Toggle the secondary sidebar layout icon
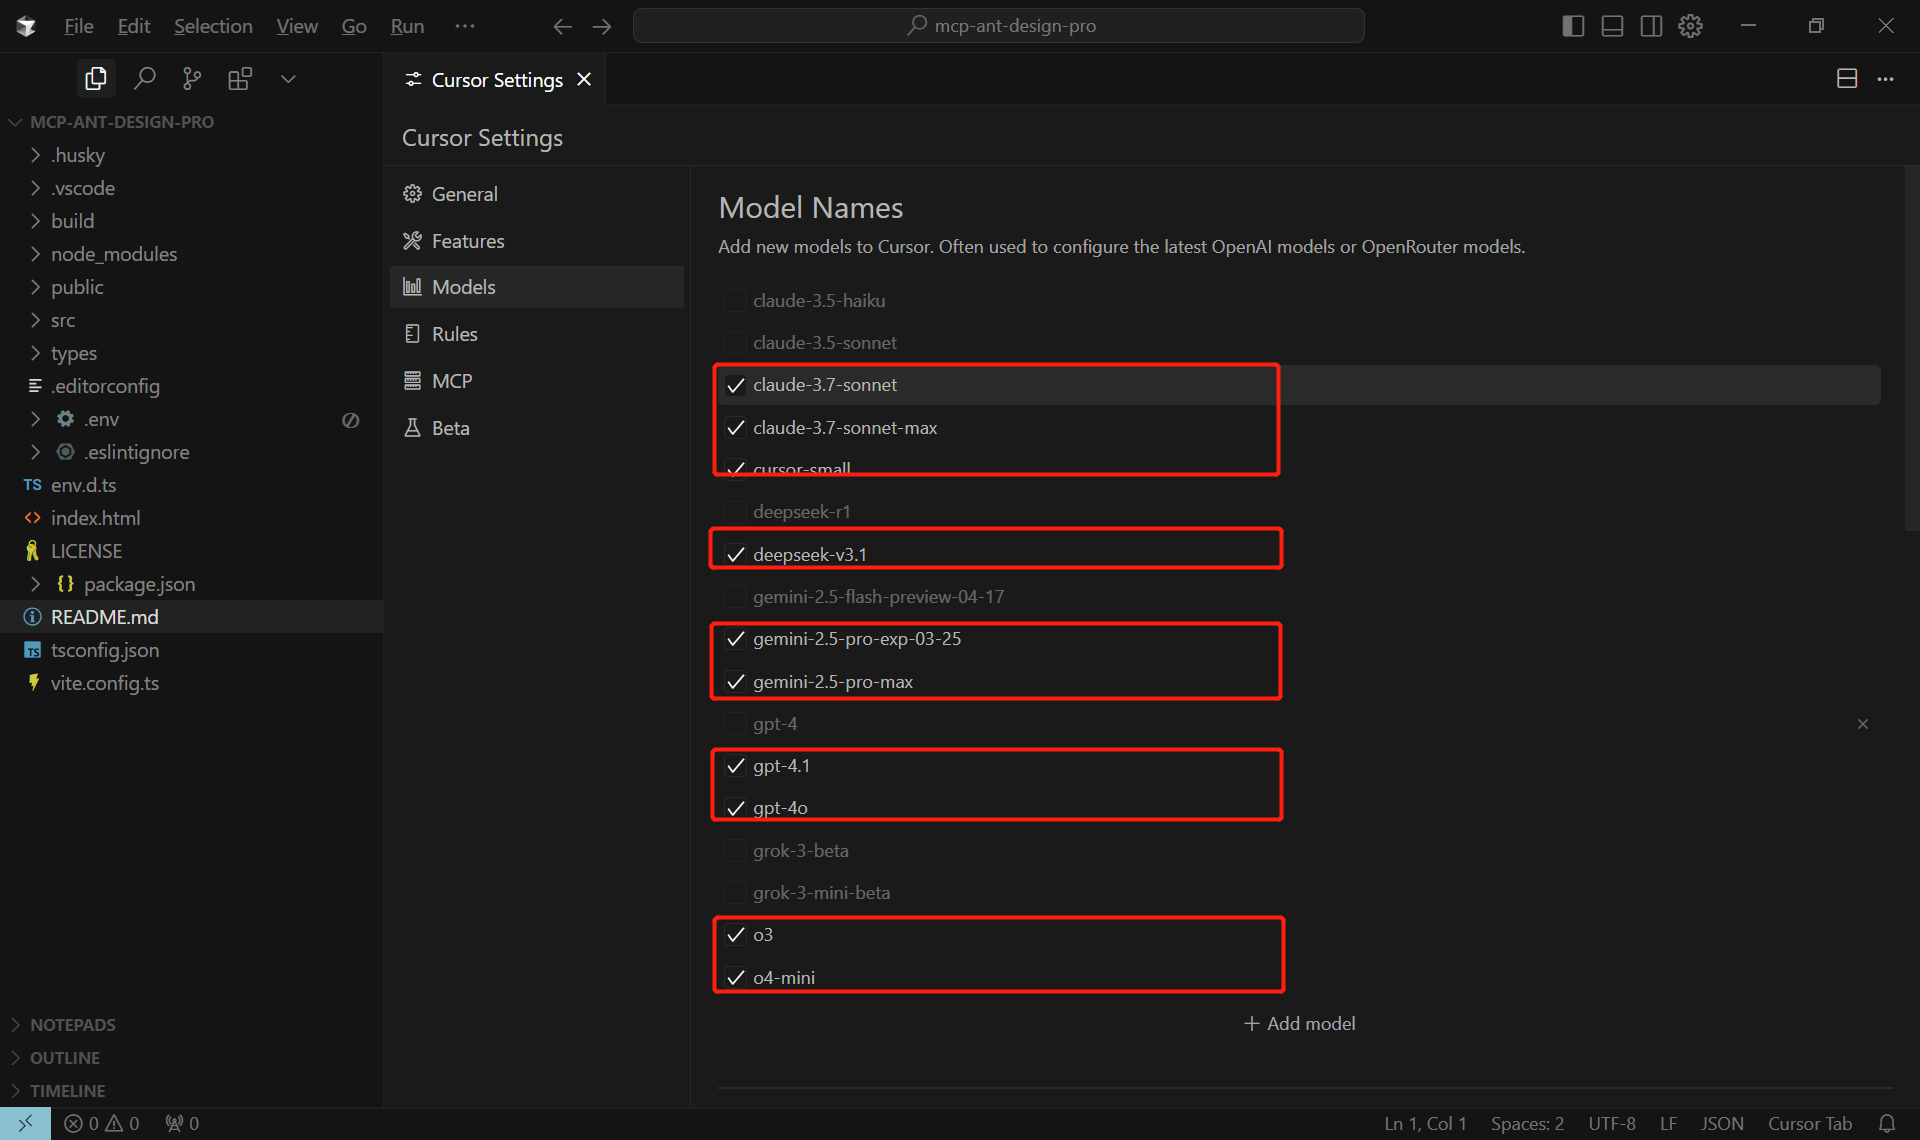1920x1140 pixels. [1651, 26]
